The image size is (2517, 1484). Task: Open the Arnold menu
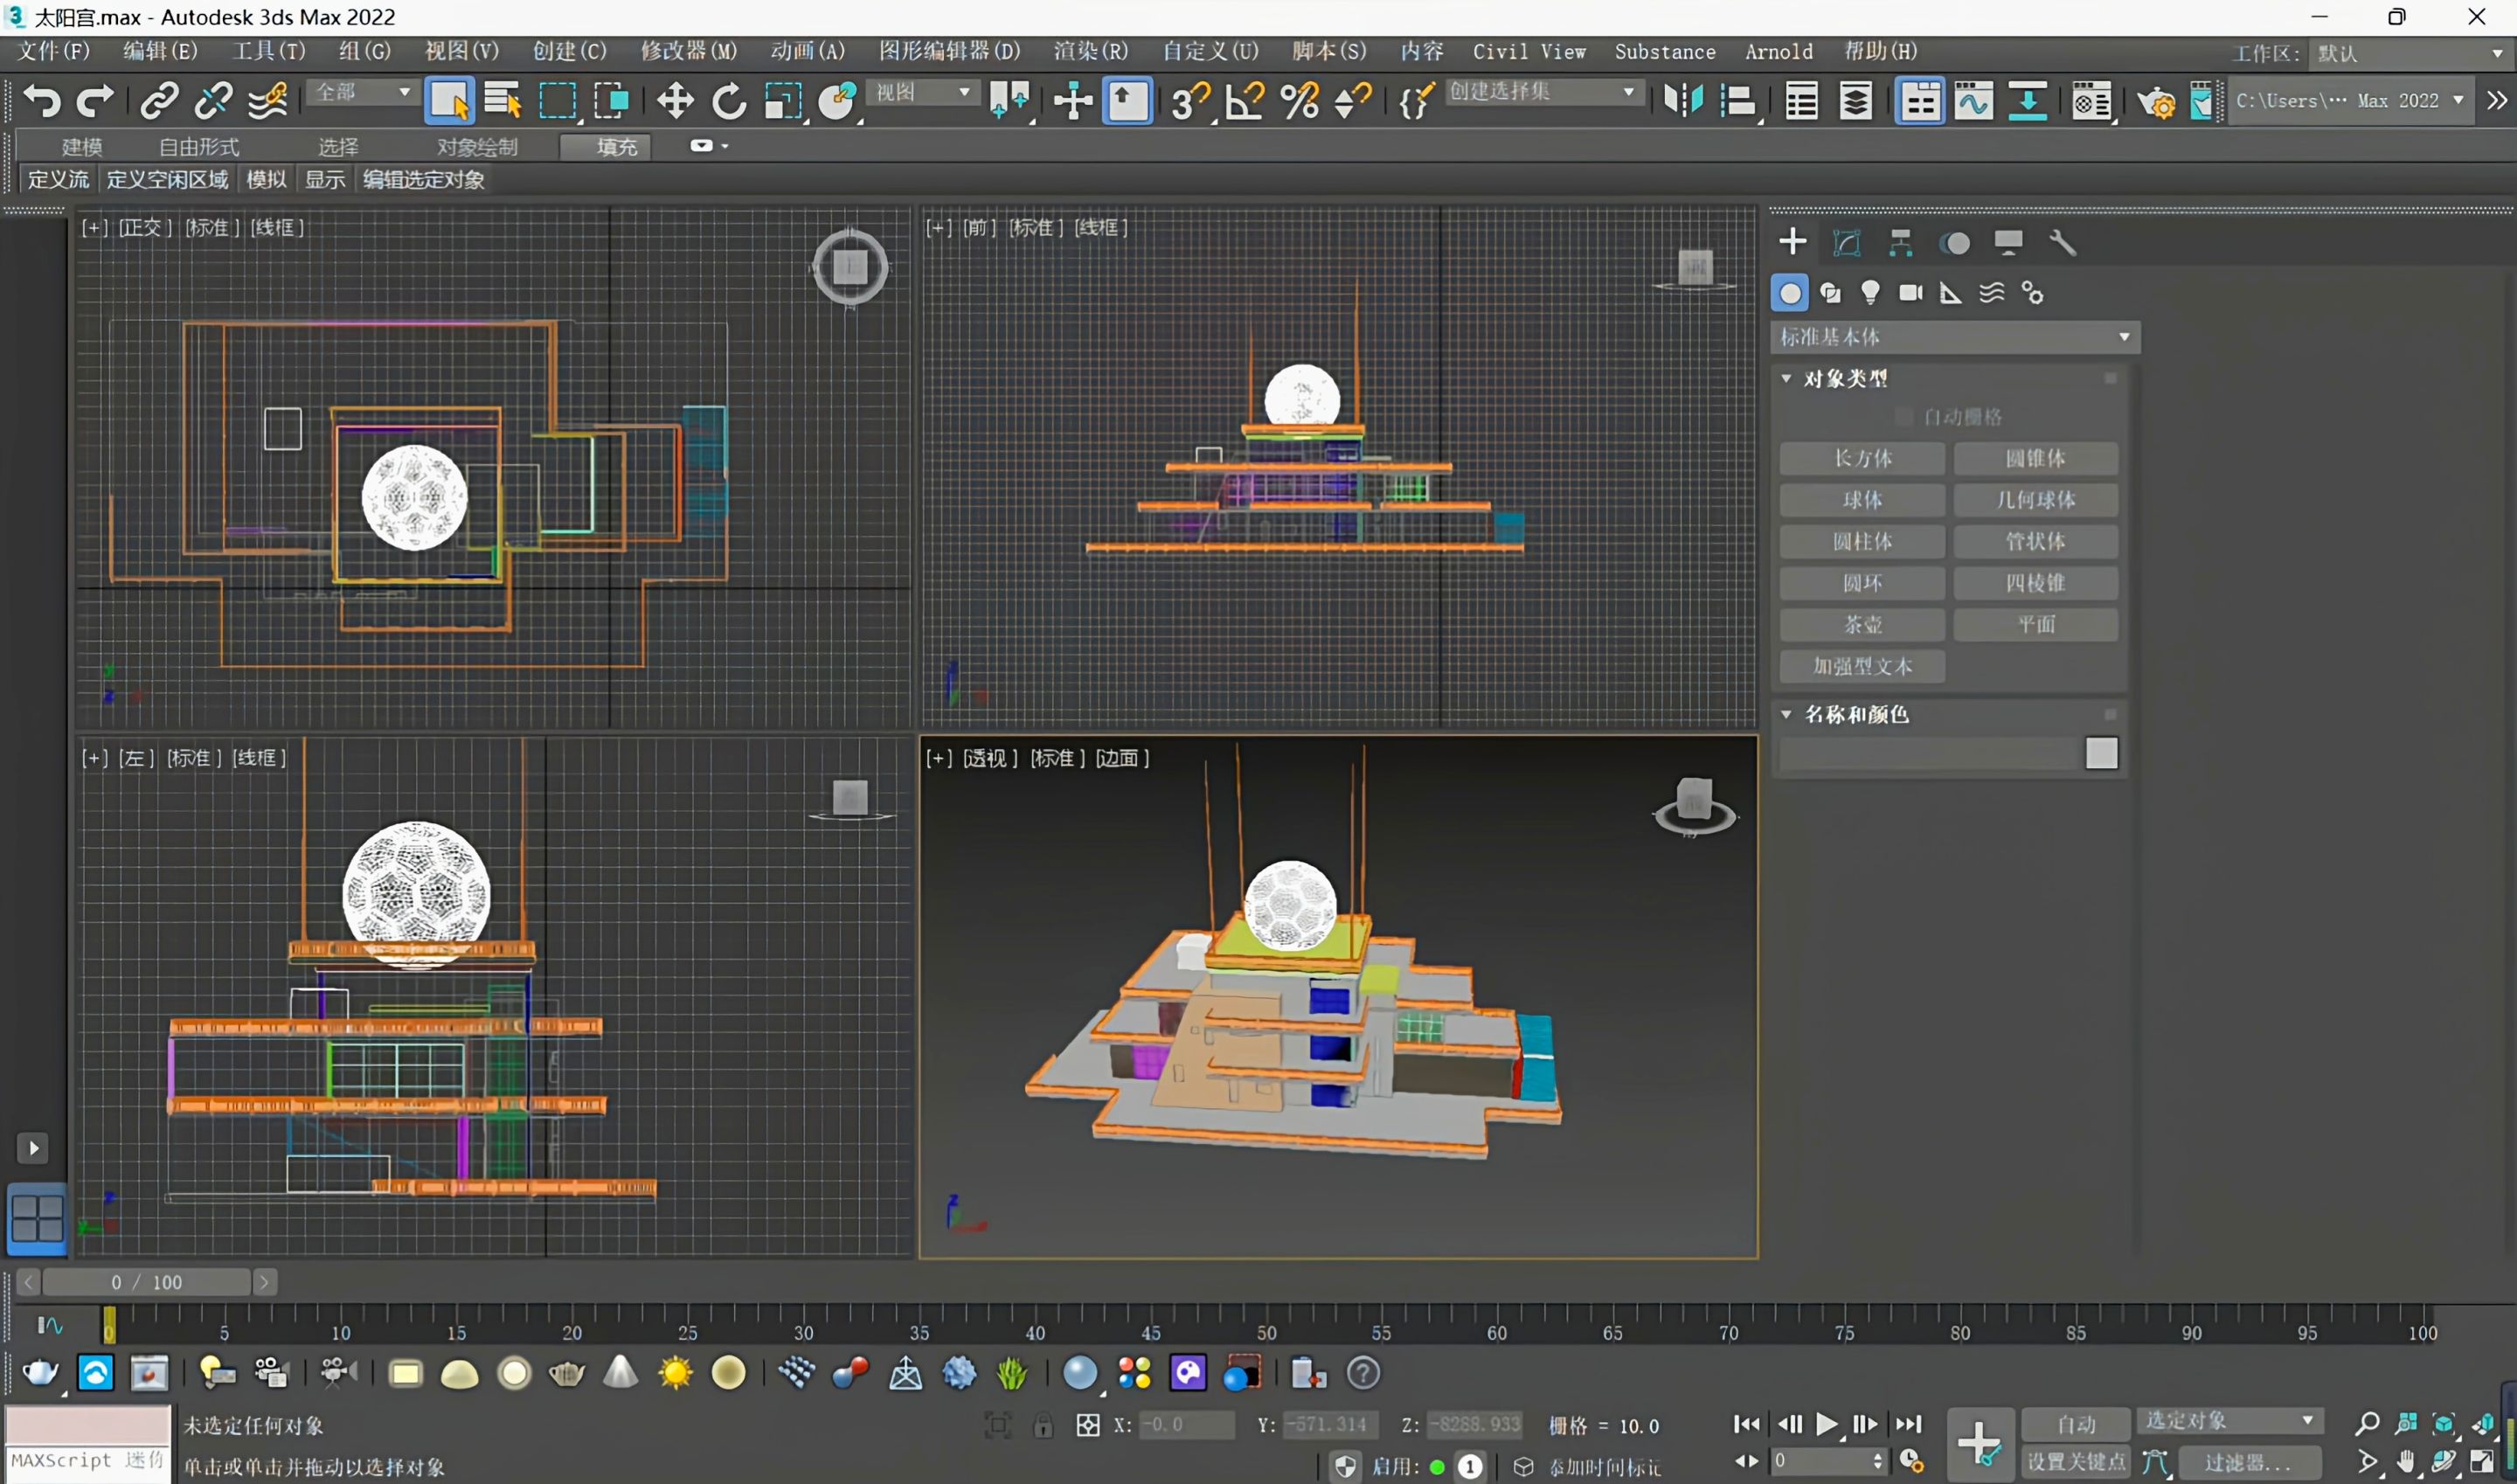[x=1779, y=51]
